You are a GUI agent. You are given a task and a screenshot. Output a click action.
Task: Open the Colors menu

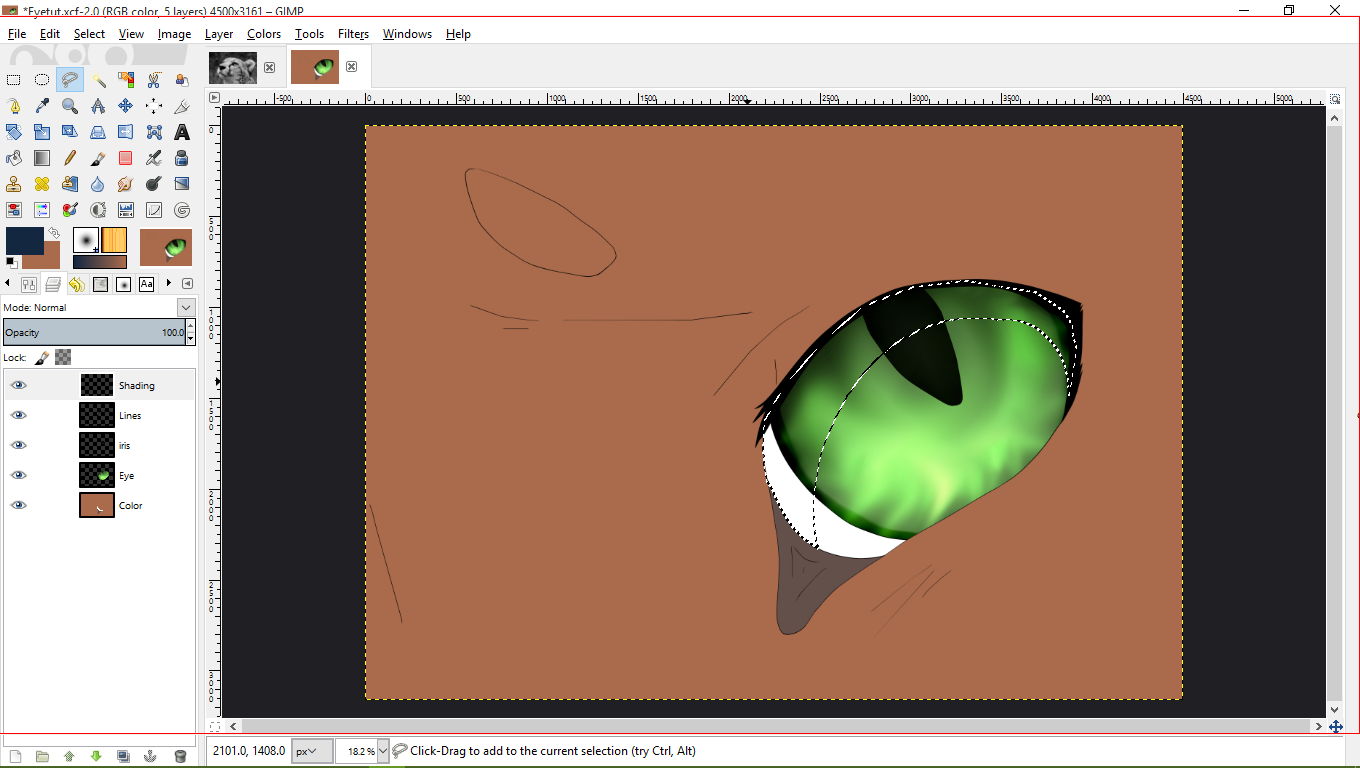pyautogui.click(x=264, y=34)
